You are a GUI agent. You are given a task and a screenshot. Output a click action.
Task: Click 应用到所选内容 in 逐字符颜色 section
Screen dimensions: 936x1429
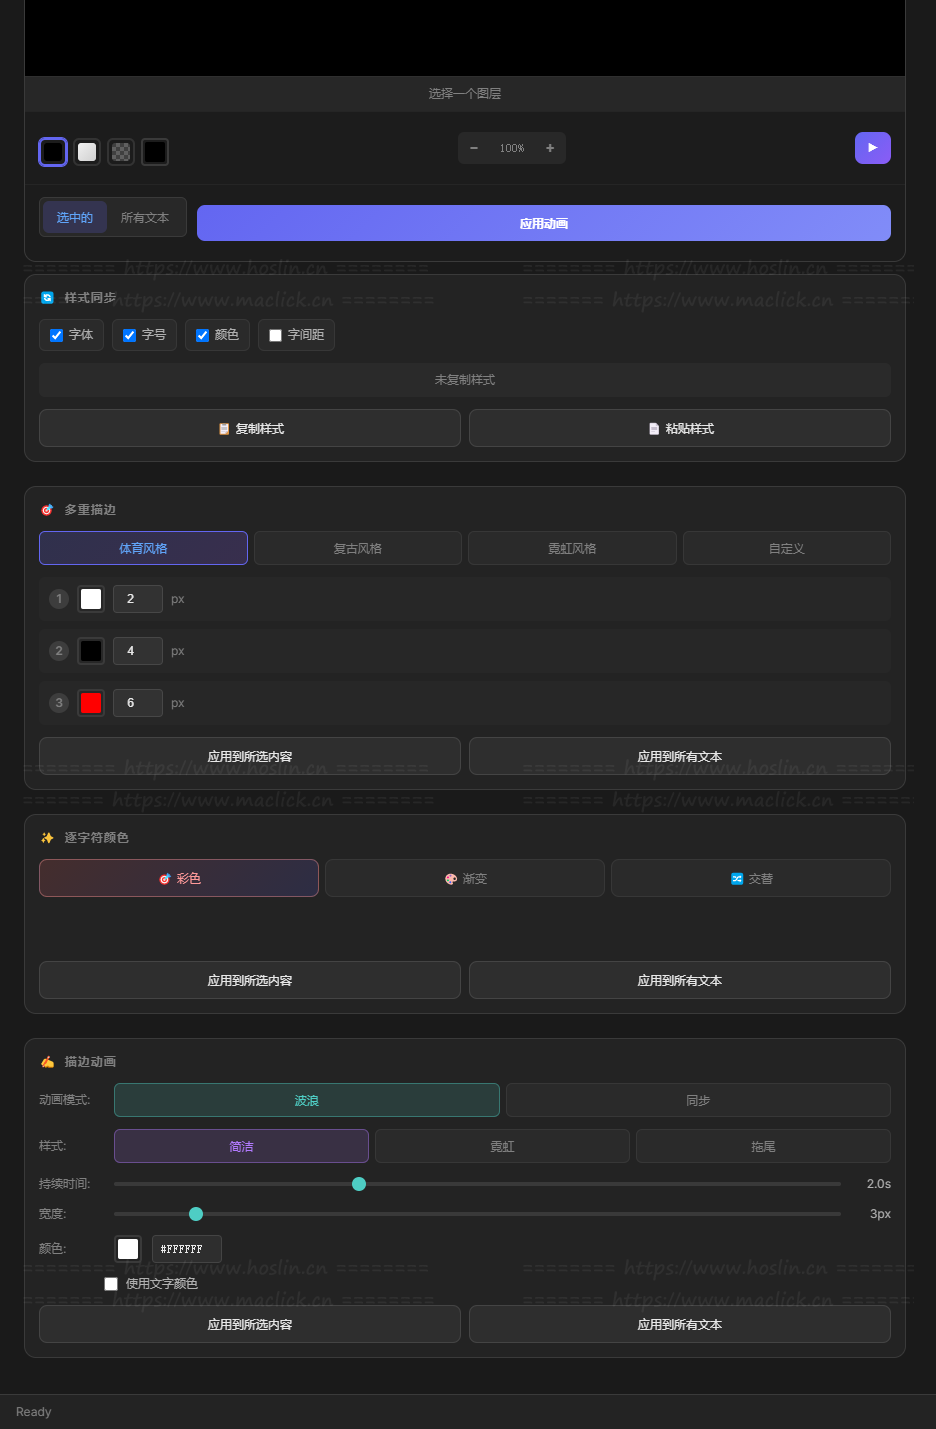pos(250,980)
